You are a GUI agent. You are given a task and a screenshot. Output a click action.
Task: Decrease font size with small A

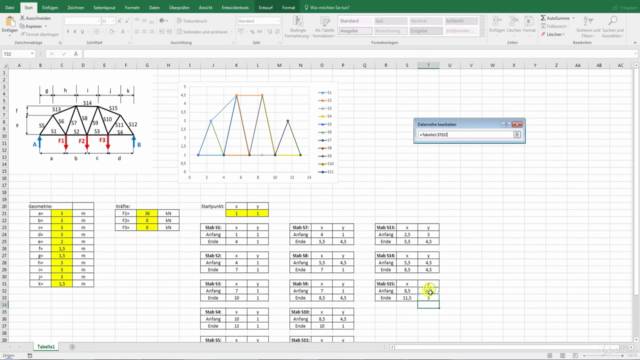[127, 21]
